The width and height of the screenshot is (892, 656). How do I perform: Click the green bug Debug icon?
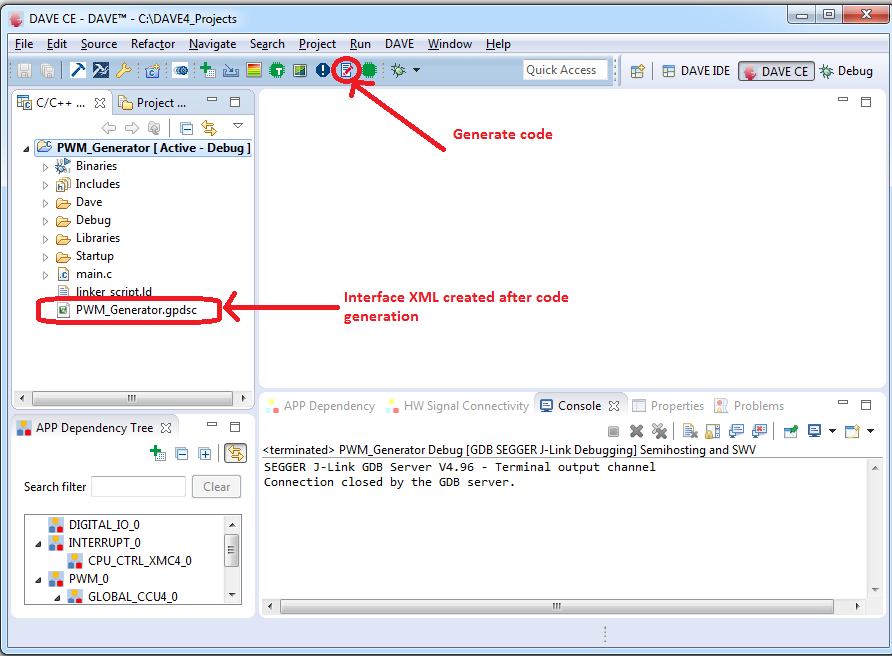click(x=398, y=70)
